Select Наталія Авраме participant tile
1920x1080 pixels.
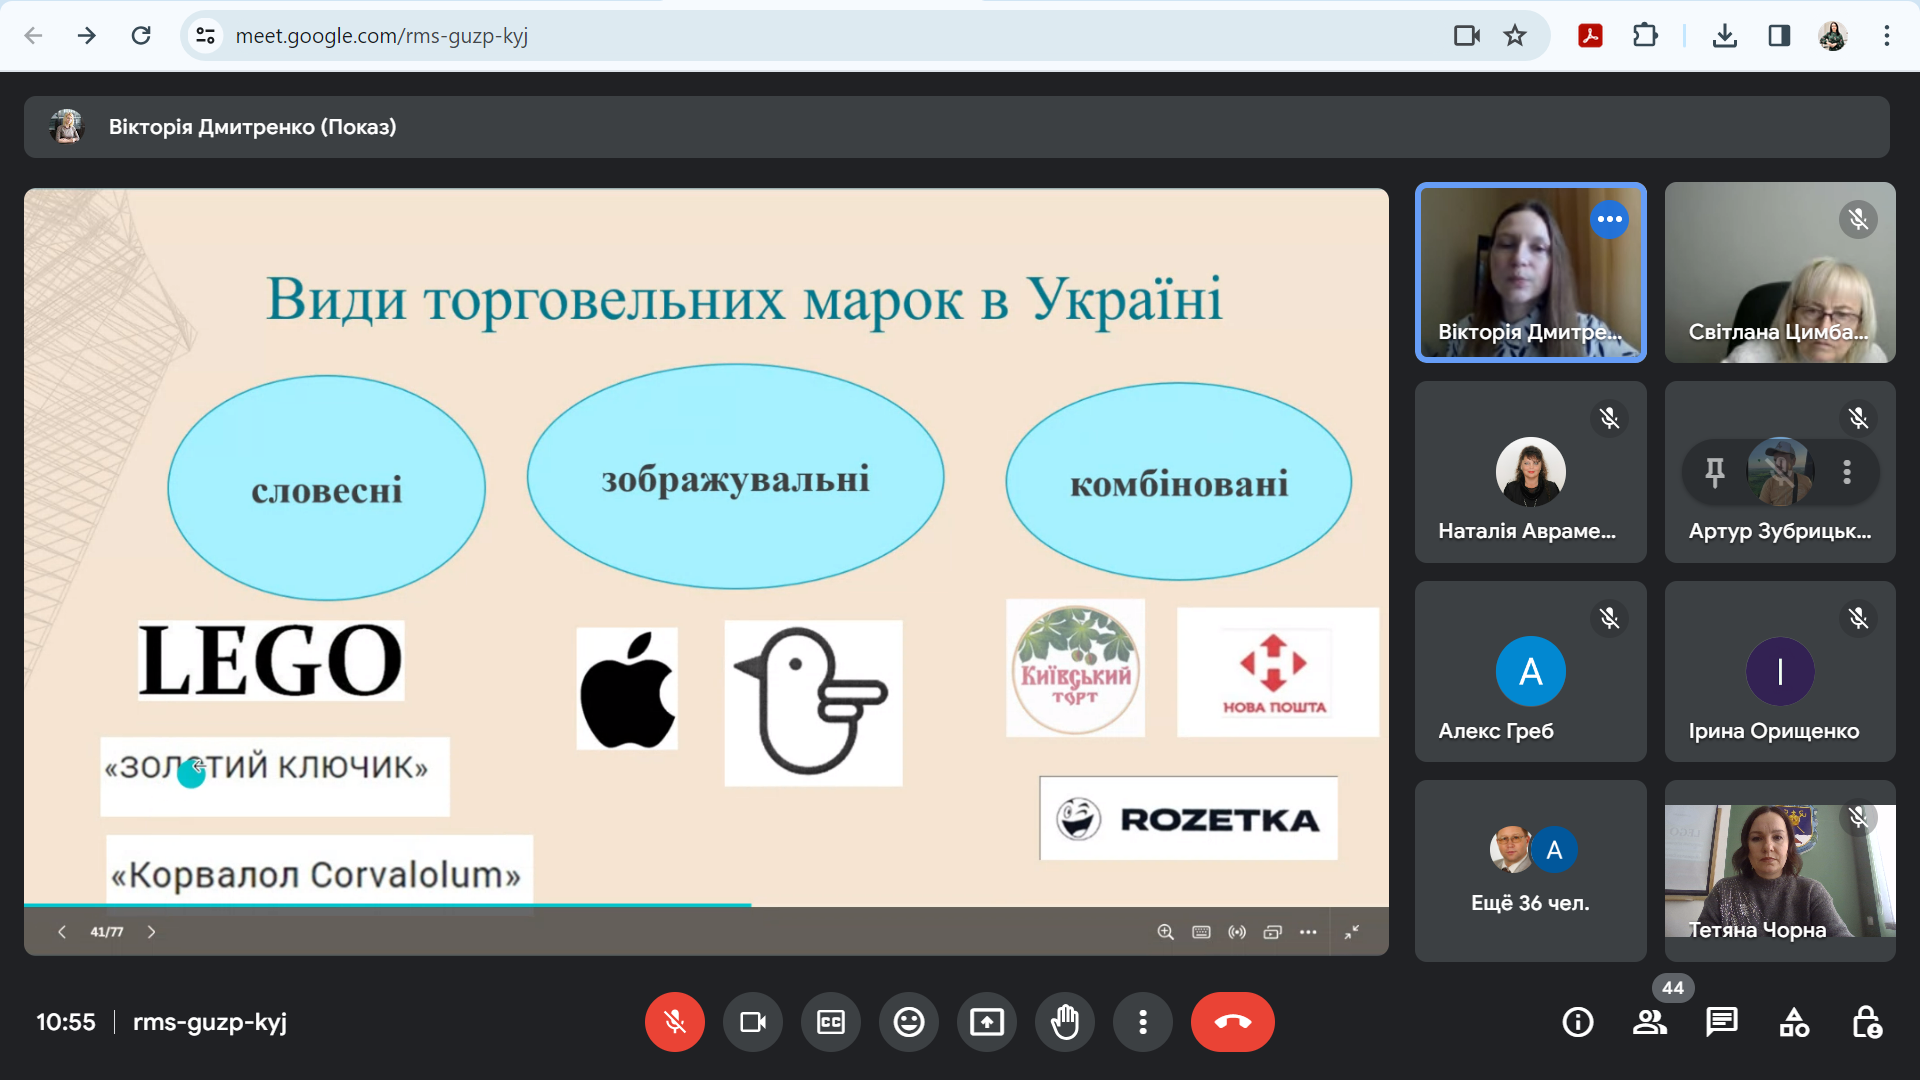coord(1530,472)
